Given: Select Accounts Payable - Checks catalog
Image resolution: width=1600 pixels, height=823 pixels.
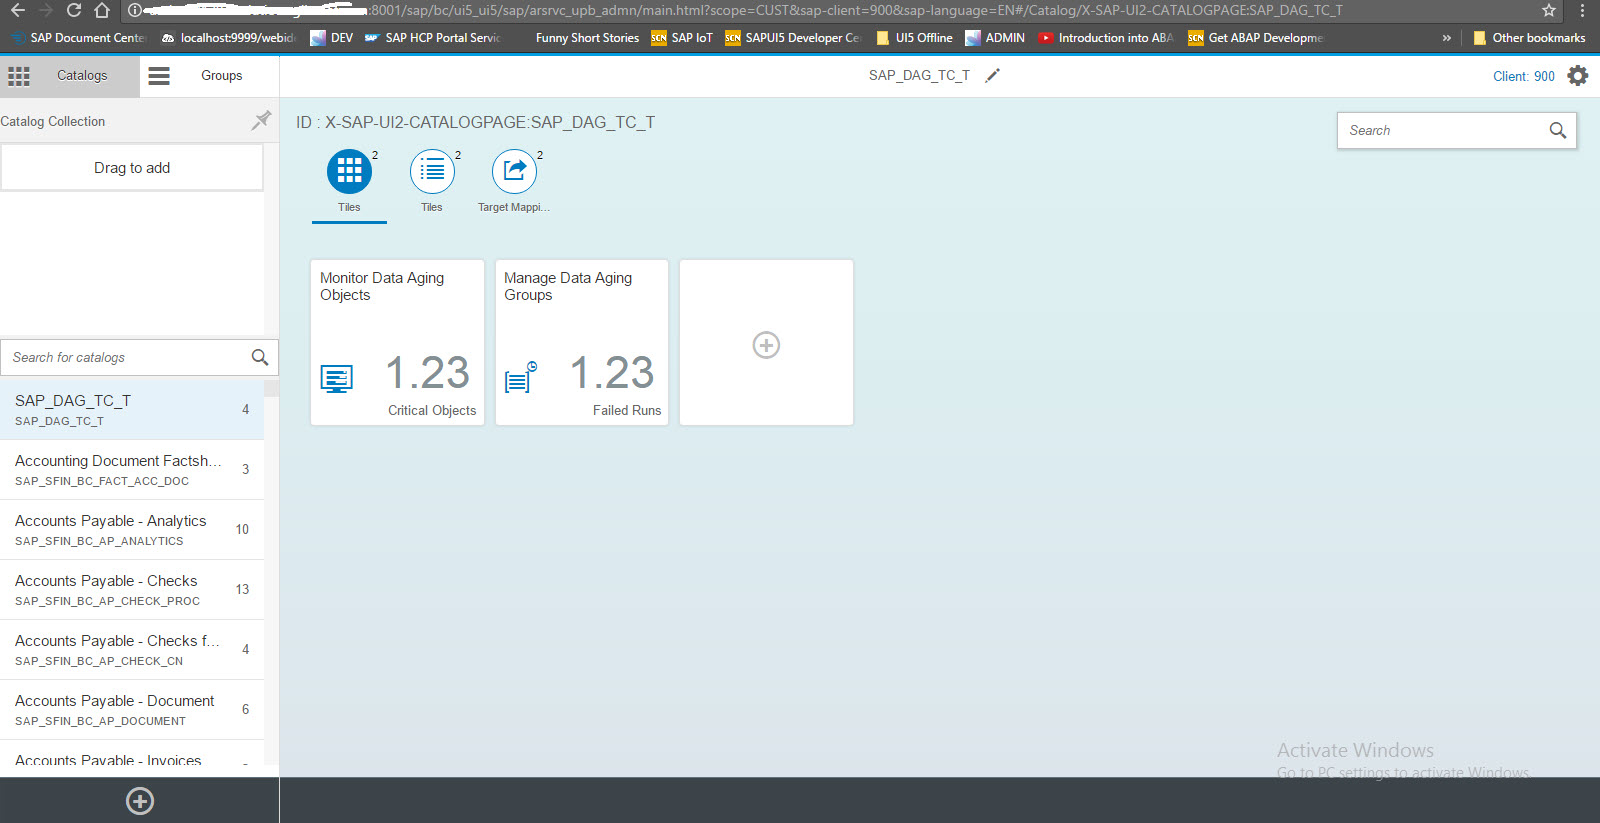Looking at the screenshot, I should [x=132, y=590].
